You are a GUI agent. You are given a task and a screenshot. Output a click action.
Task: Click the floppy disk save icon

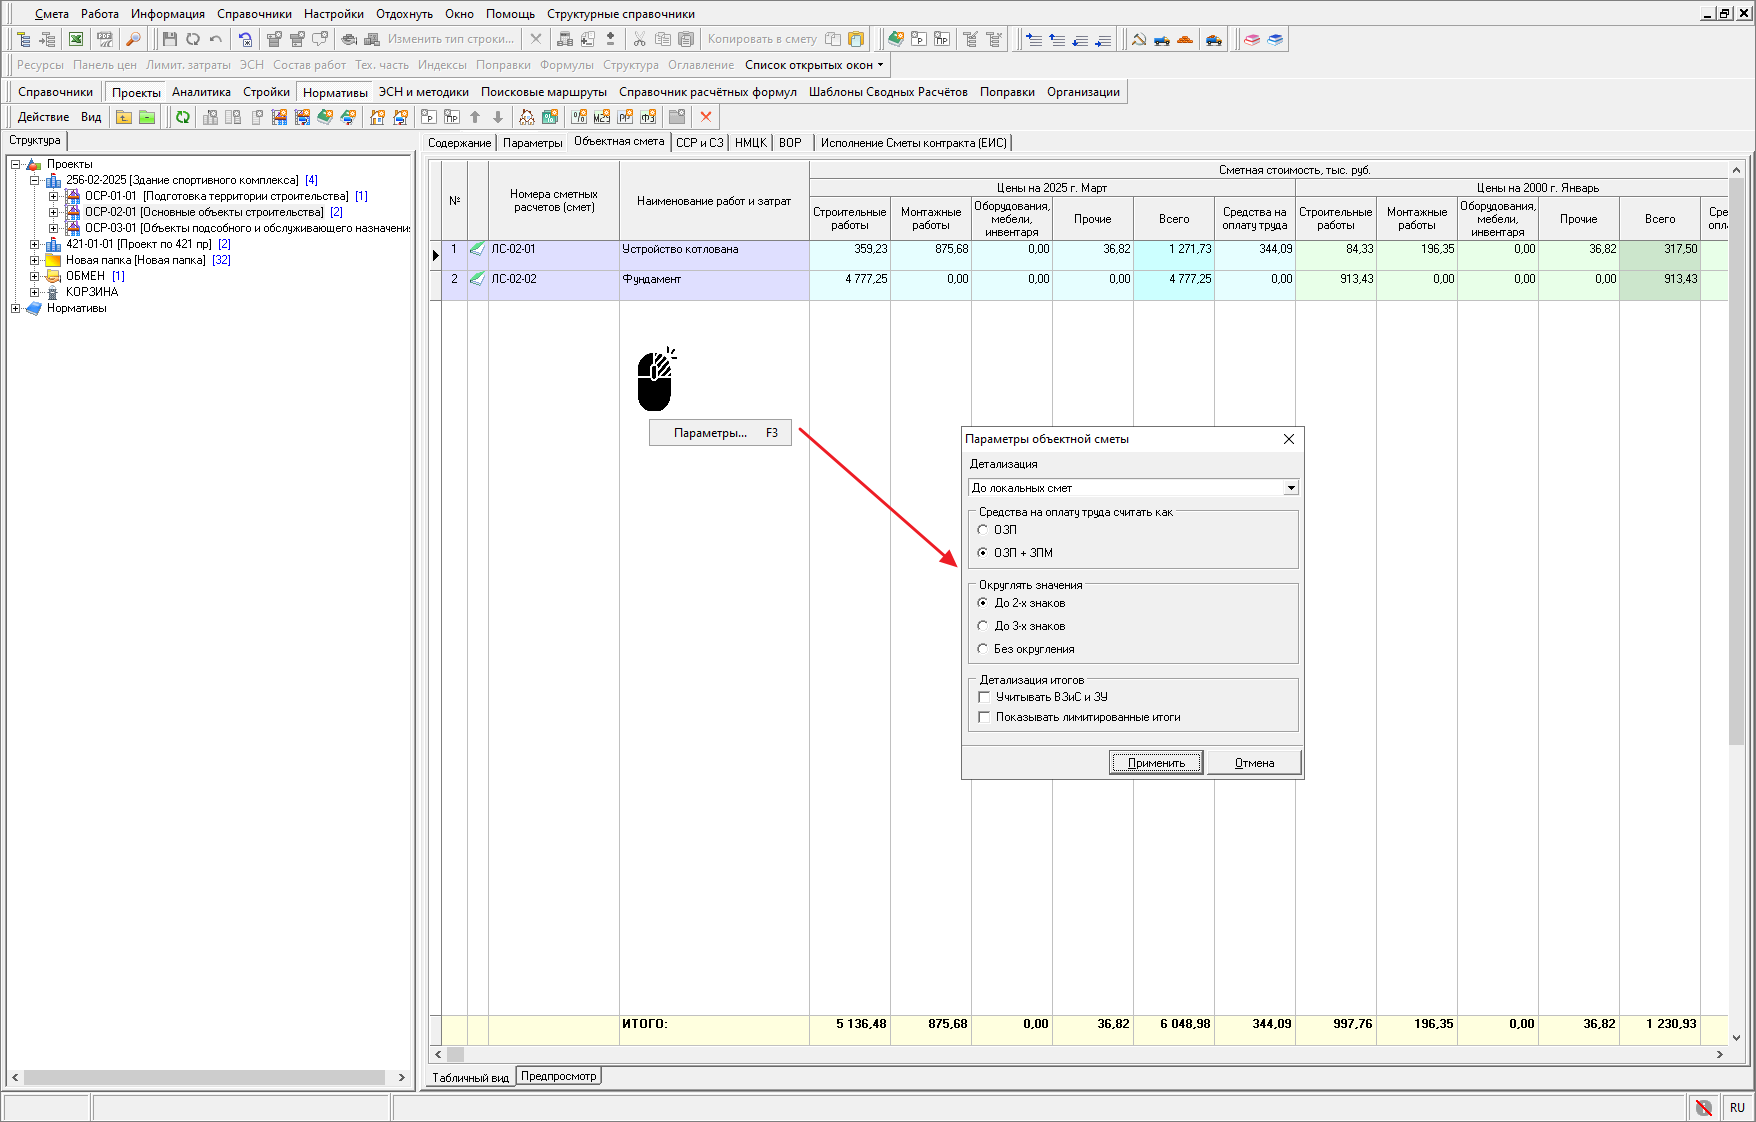point(169,39)
